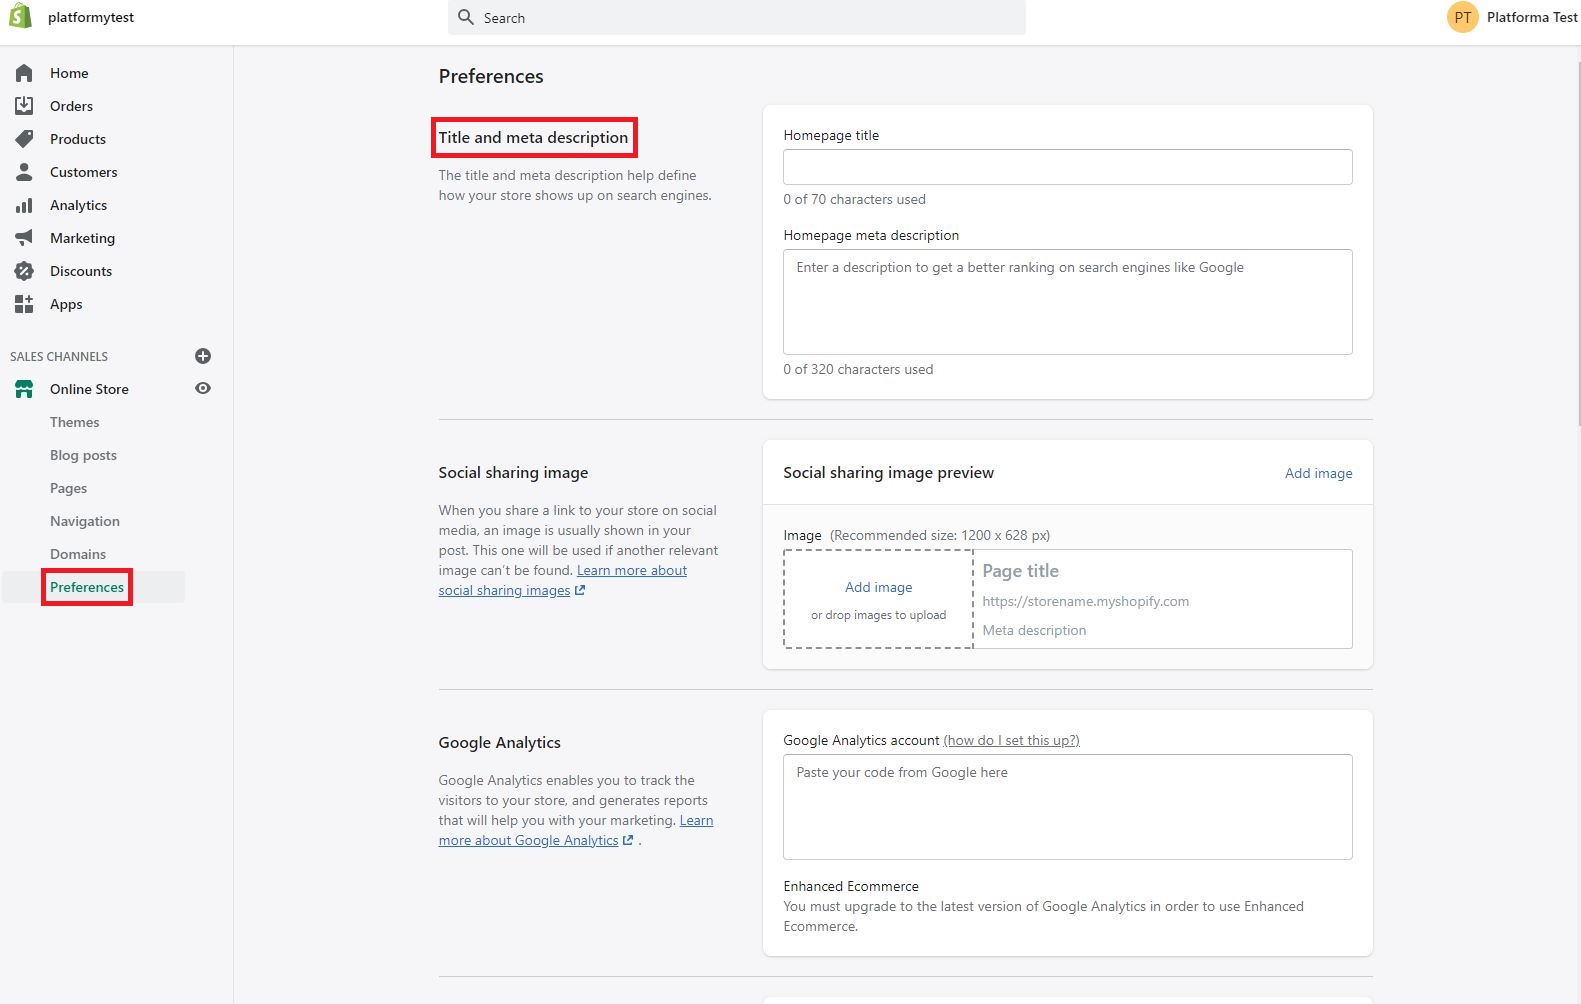Click the Google Analytics code textarea

tap(1068, 807)
